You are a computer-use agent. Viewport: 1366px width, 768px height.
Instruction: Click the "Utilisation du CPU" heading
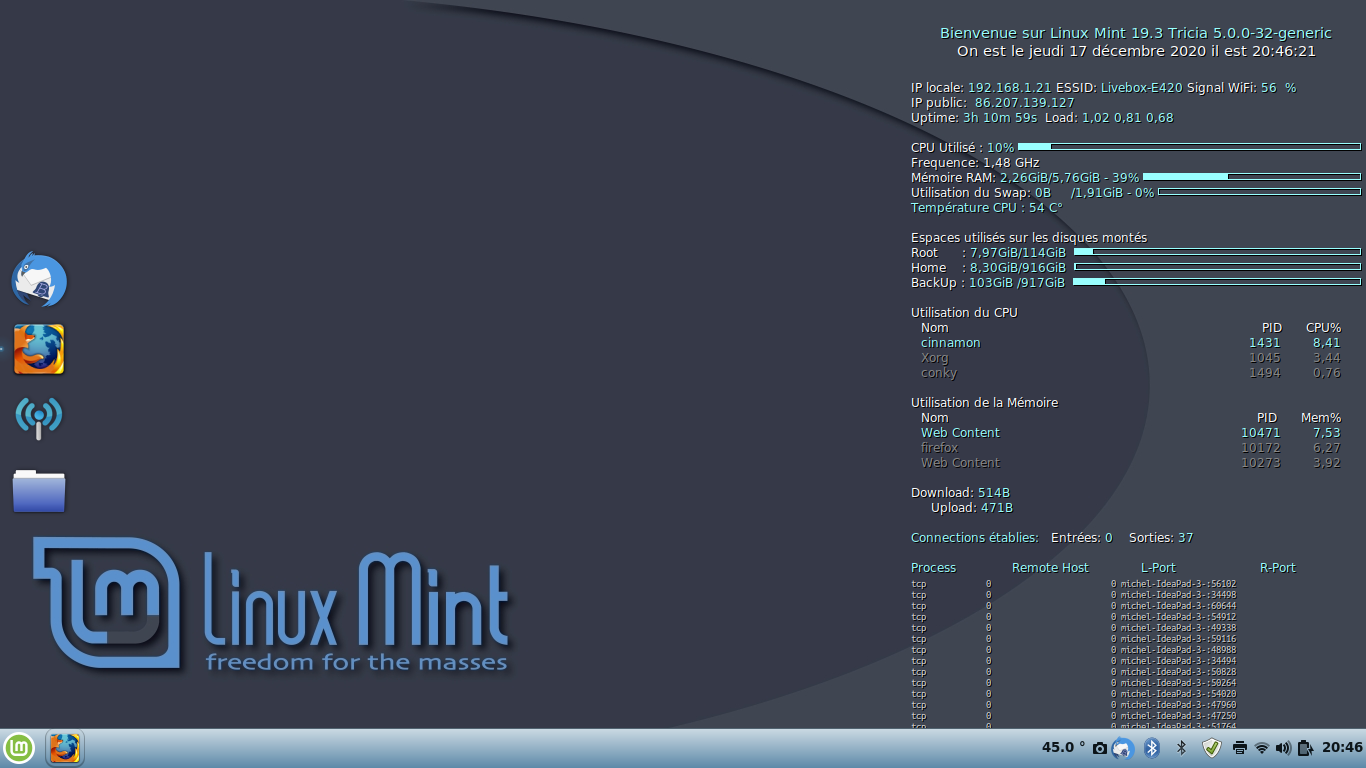(964, 312)
